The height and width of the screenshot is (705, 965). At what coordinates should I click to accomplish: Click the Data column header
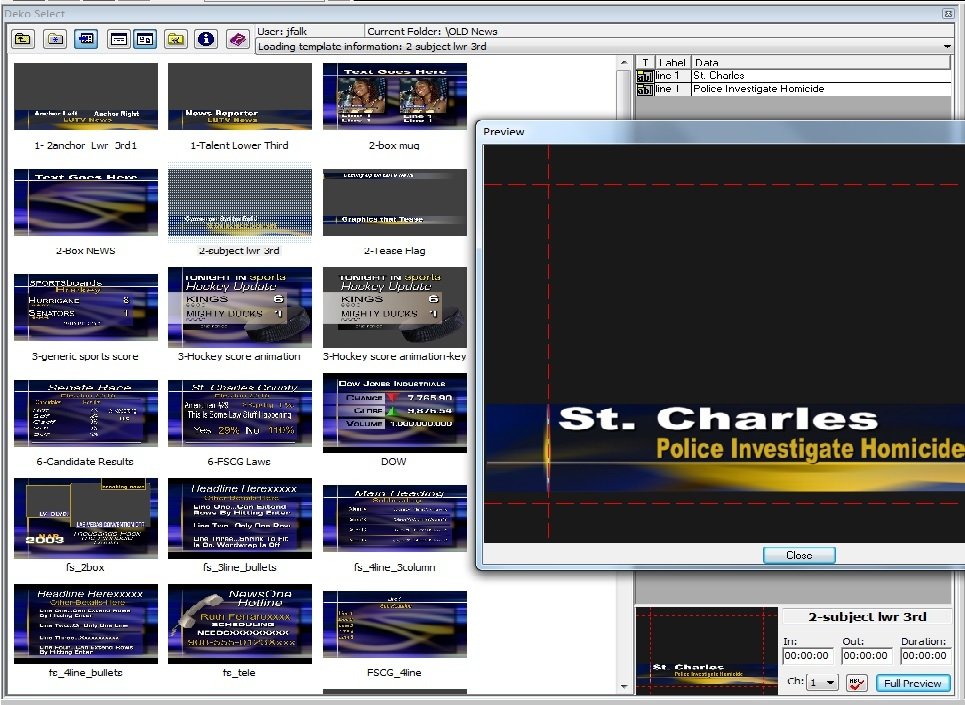822,62
